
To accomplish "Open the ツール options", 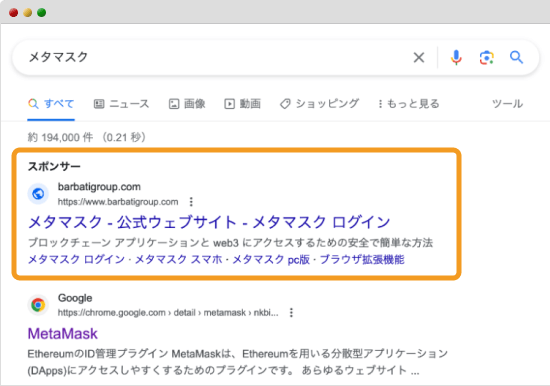I will click(507, 104).
